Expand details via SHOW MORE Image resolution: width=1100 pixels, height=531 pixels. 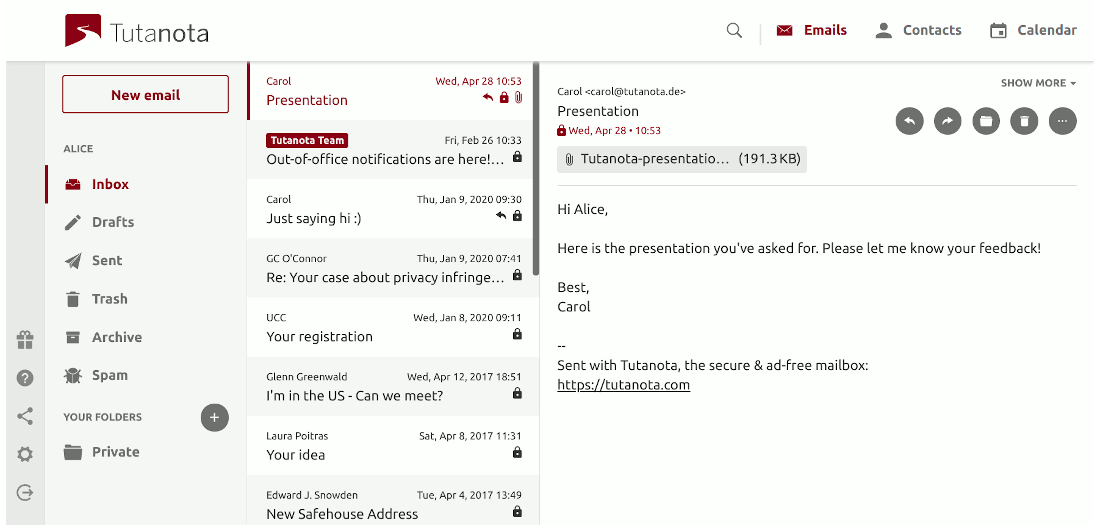[1038, 83]
